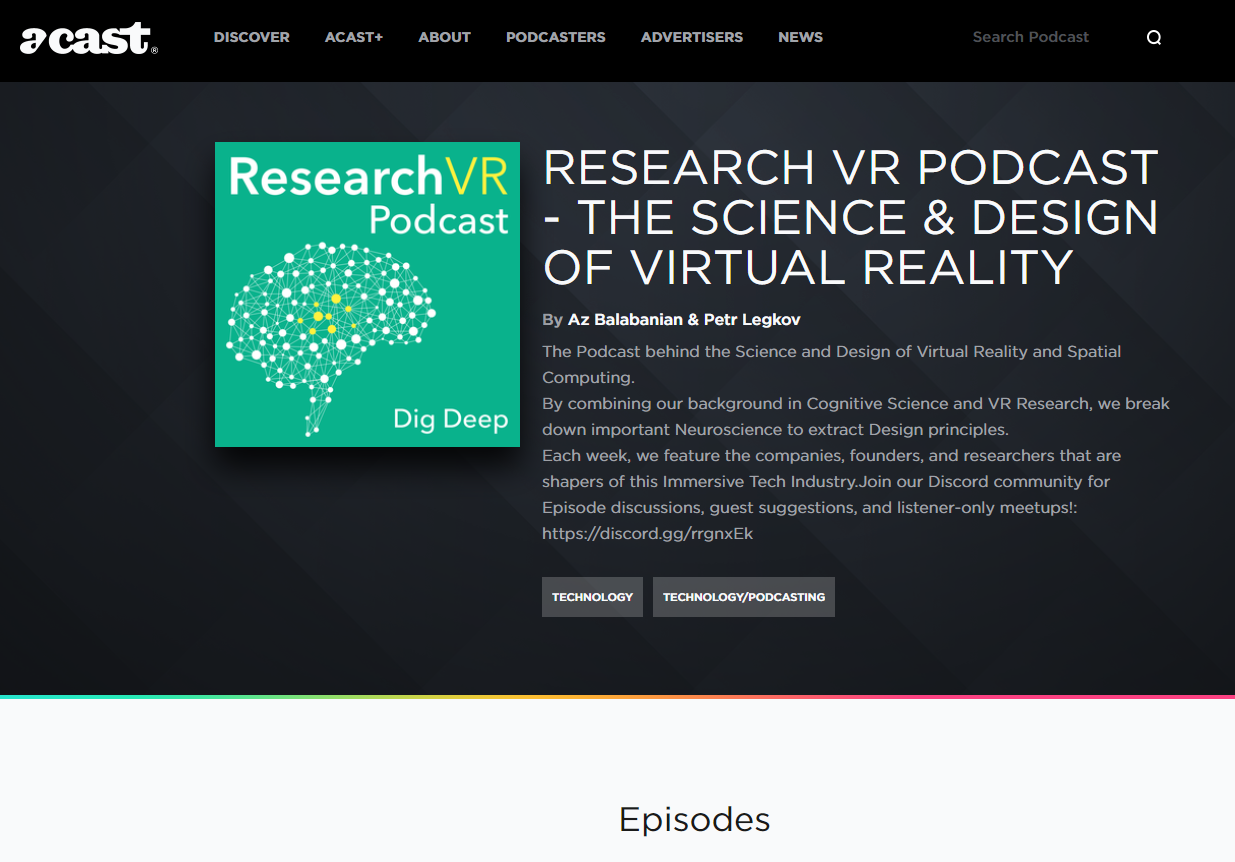Select the Technology tag button
This screenshot has height=862, width=1235.
592,597
